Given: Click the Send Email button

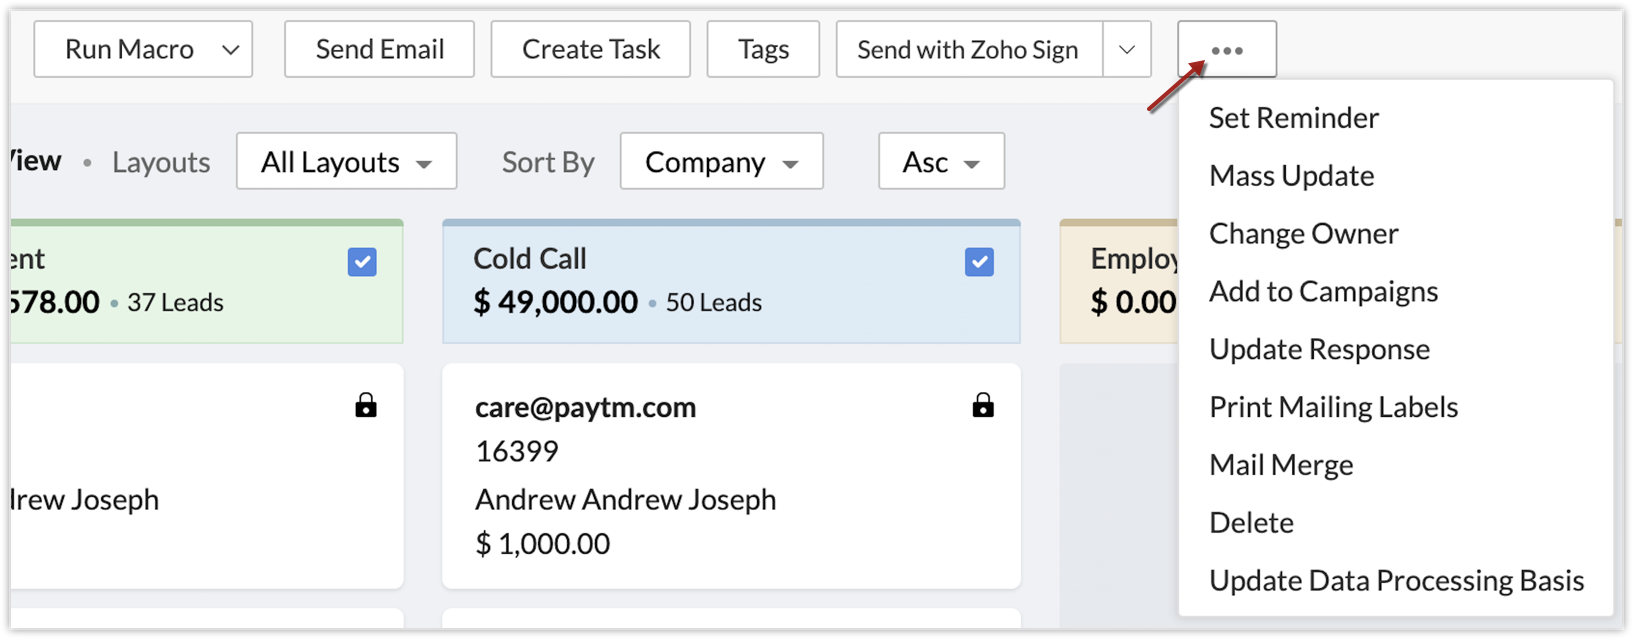Looking at the screenshot, I should [x=379, y=49].
